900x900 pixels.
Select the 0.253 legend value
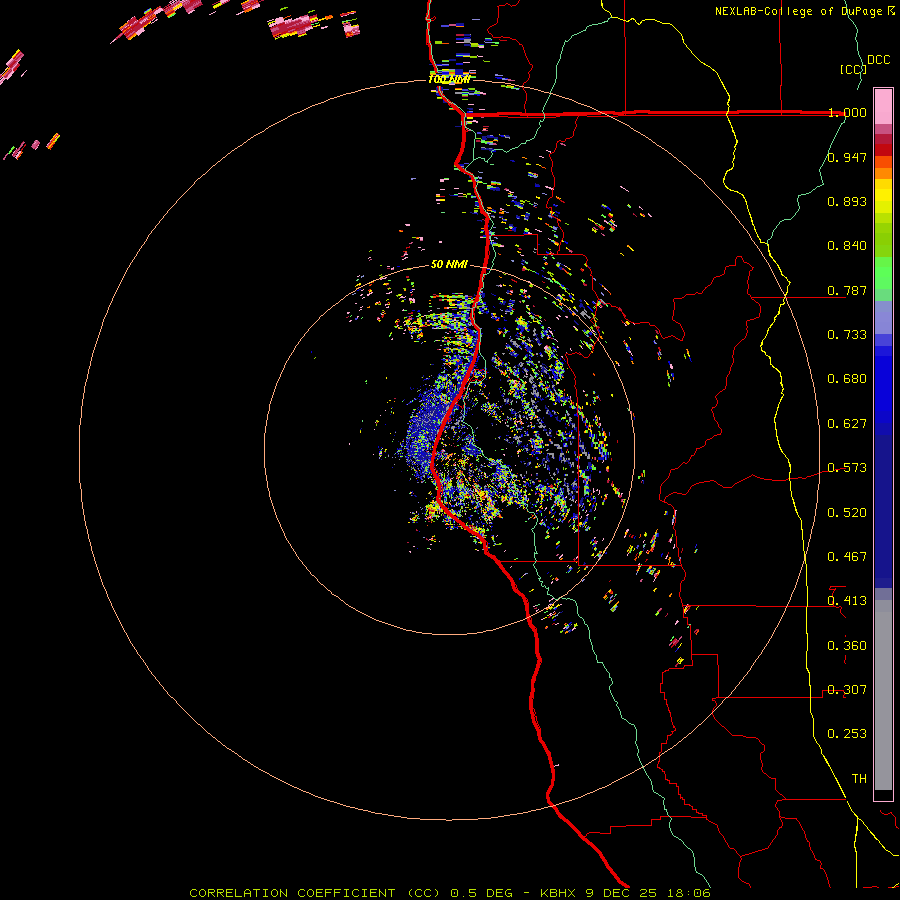(847, 734)
